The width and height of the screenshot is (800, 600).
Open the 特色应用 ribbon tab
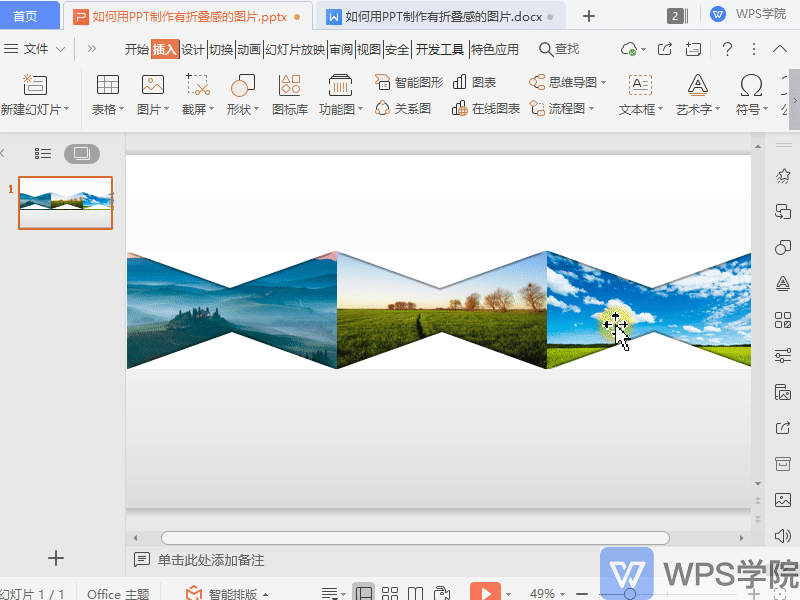(x=494, y=49)
